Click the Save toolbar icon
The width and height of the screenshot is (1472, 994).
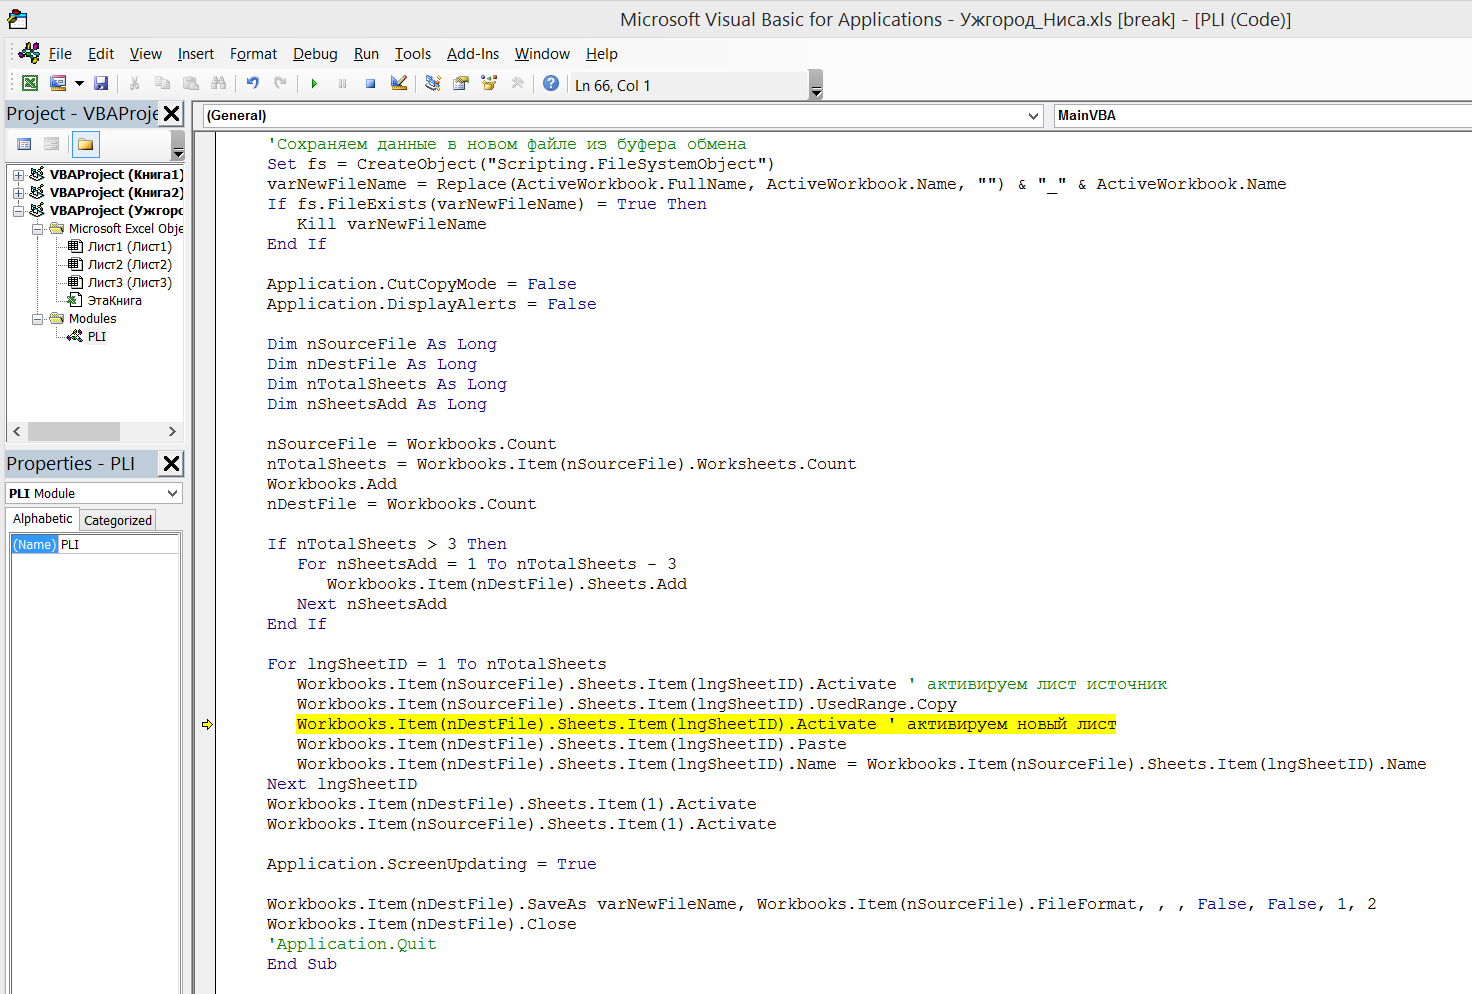point(101,84)
